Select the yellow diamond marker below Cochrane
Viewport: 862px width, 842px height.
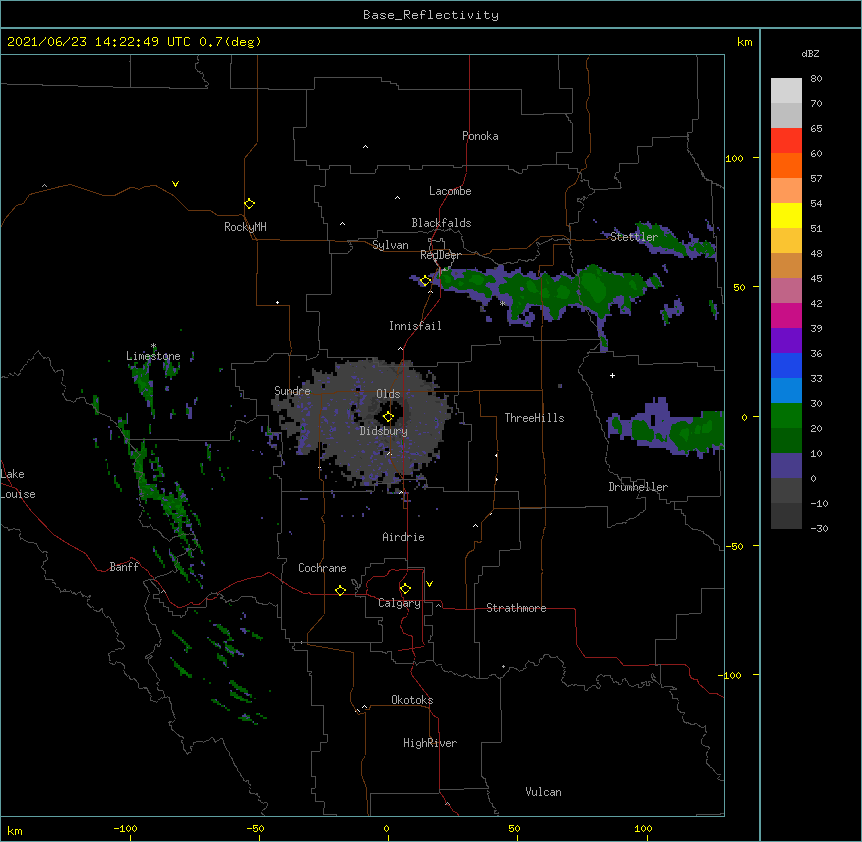(340, 590)
